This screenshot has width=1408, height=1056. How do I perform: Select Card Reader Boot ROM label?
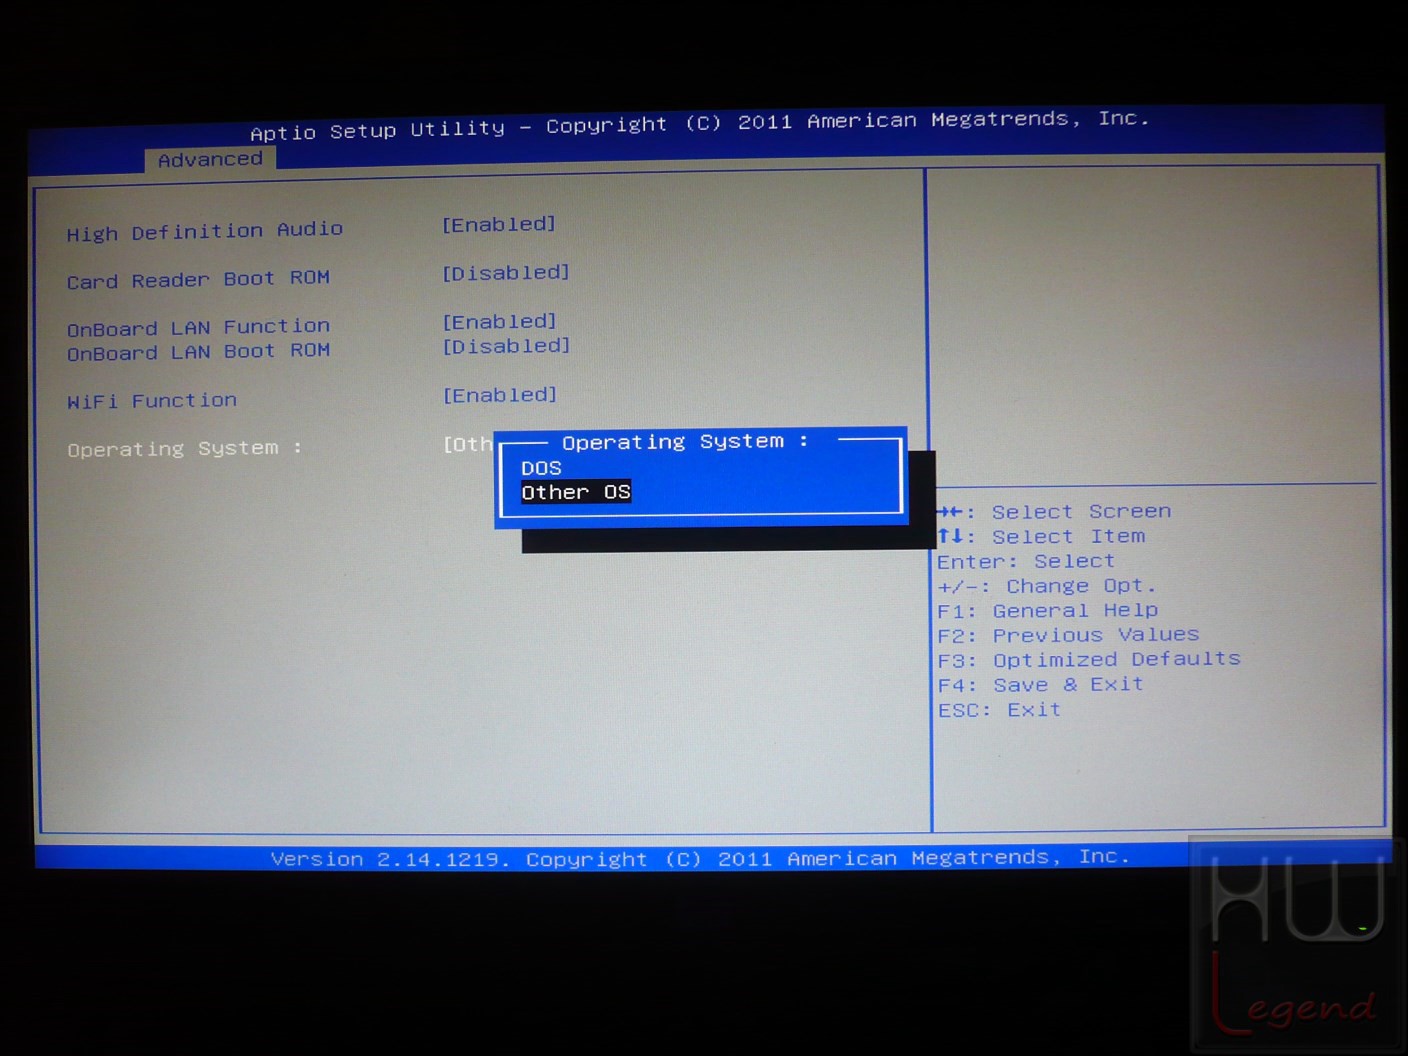click(x=198, y=280)
